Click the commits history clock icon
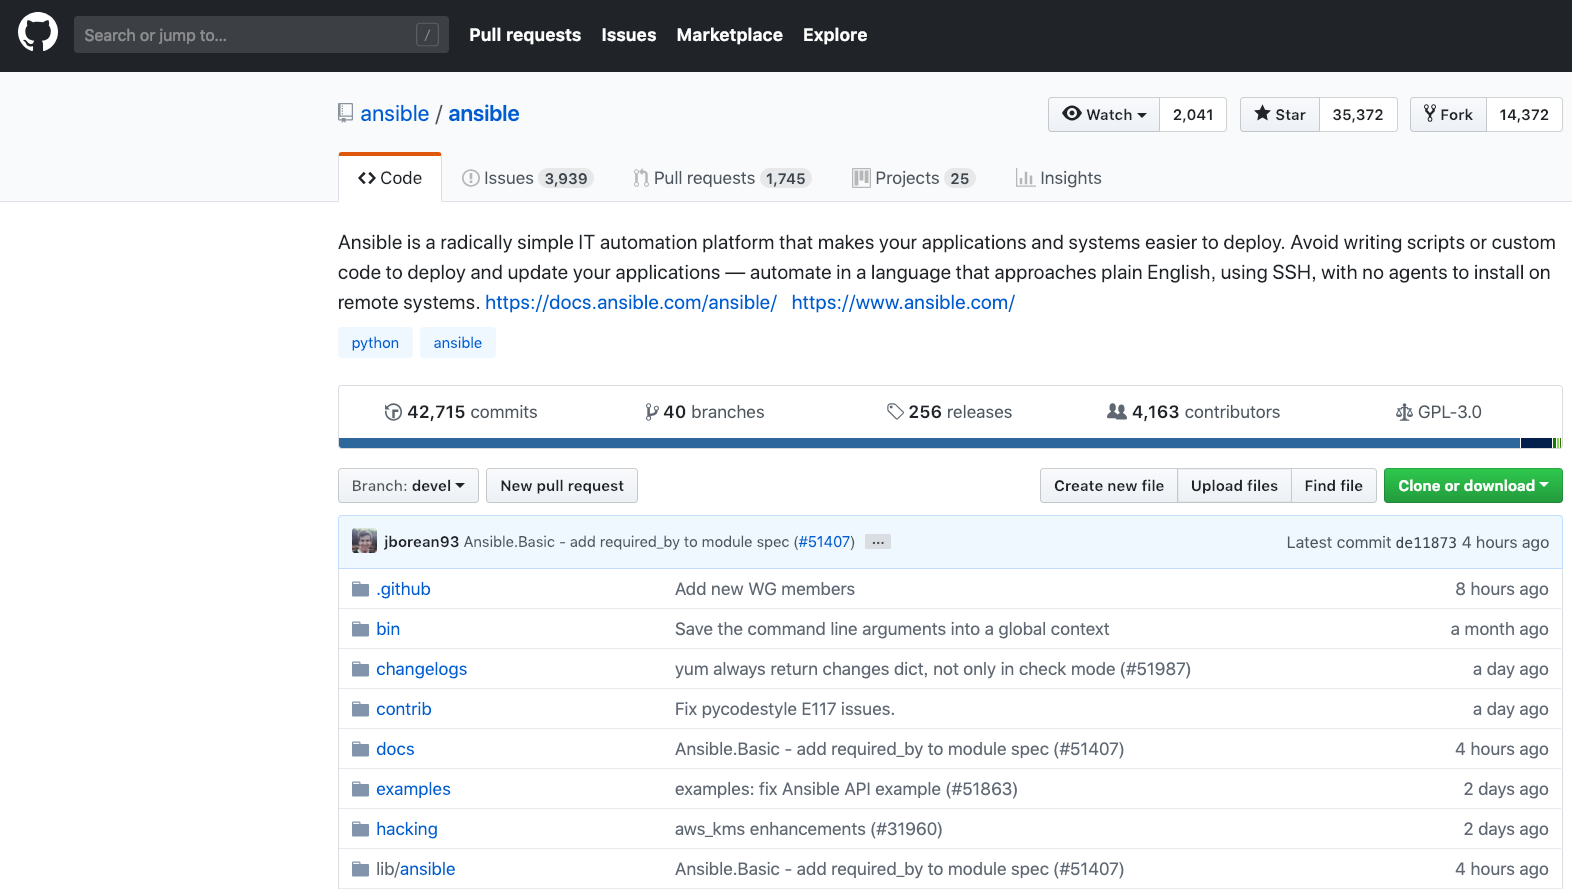1572x889 pixels. (393, 412)
